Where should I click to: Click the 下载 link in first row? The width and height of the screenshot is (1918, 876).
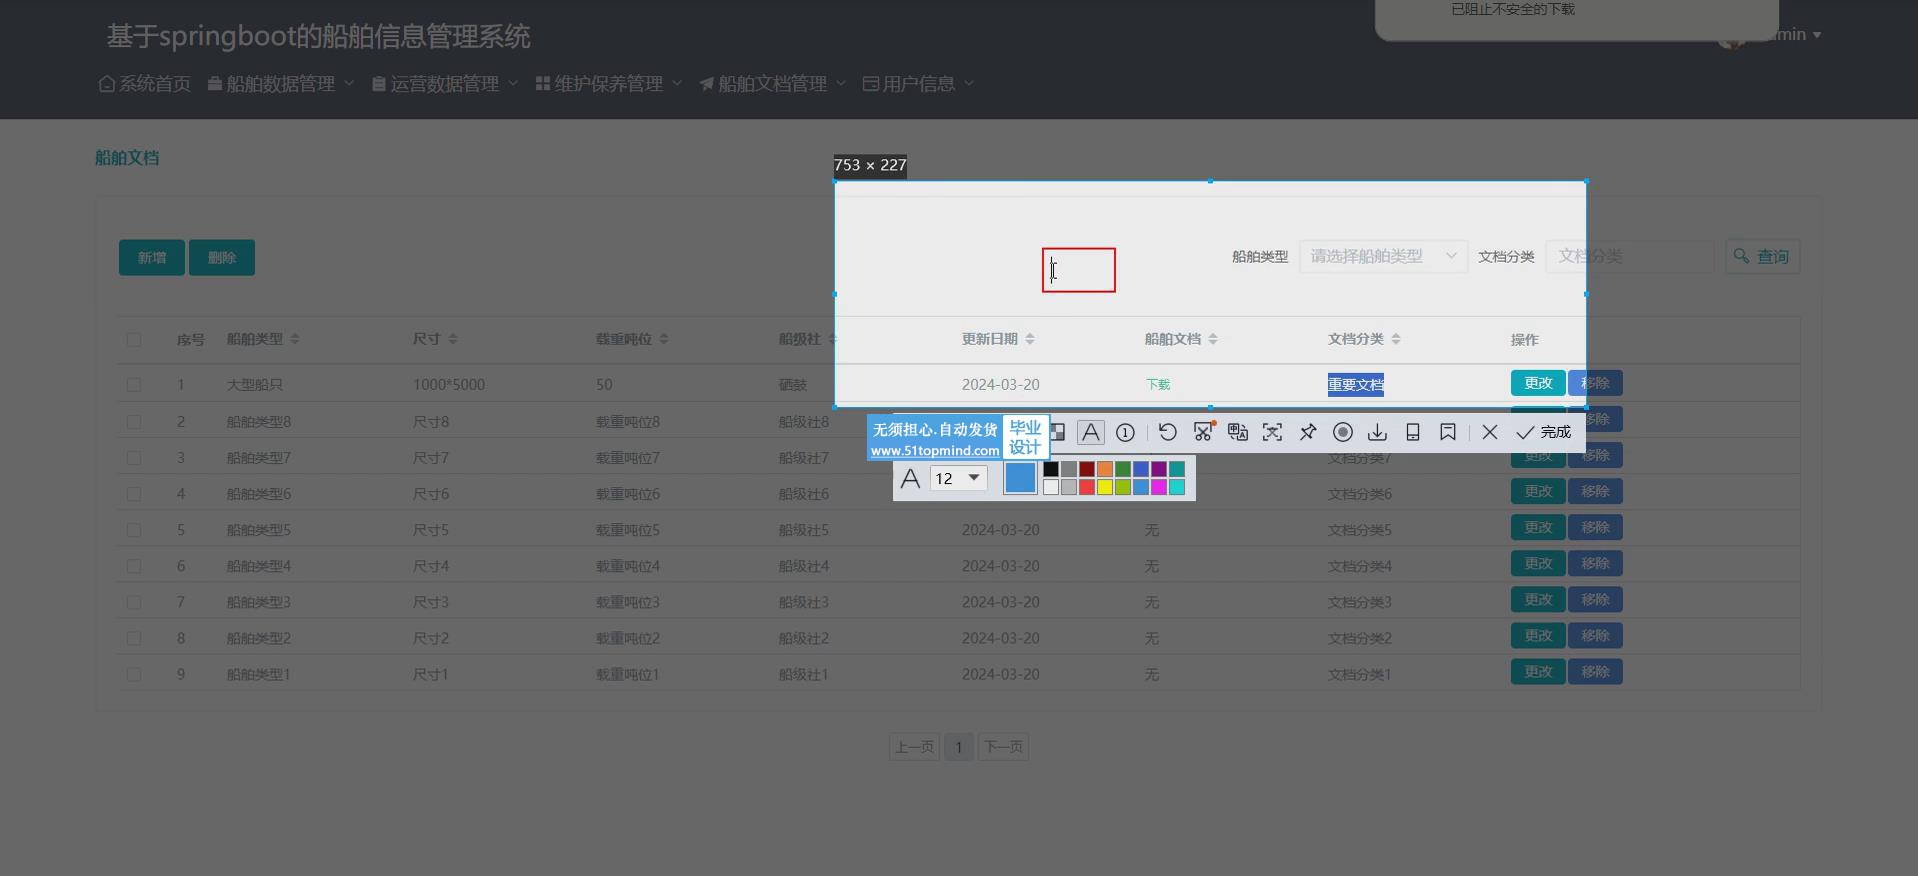[x=1158, y=384]
